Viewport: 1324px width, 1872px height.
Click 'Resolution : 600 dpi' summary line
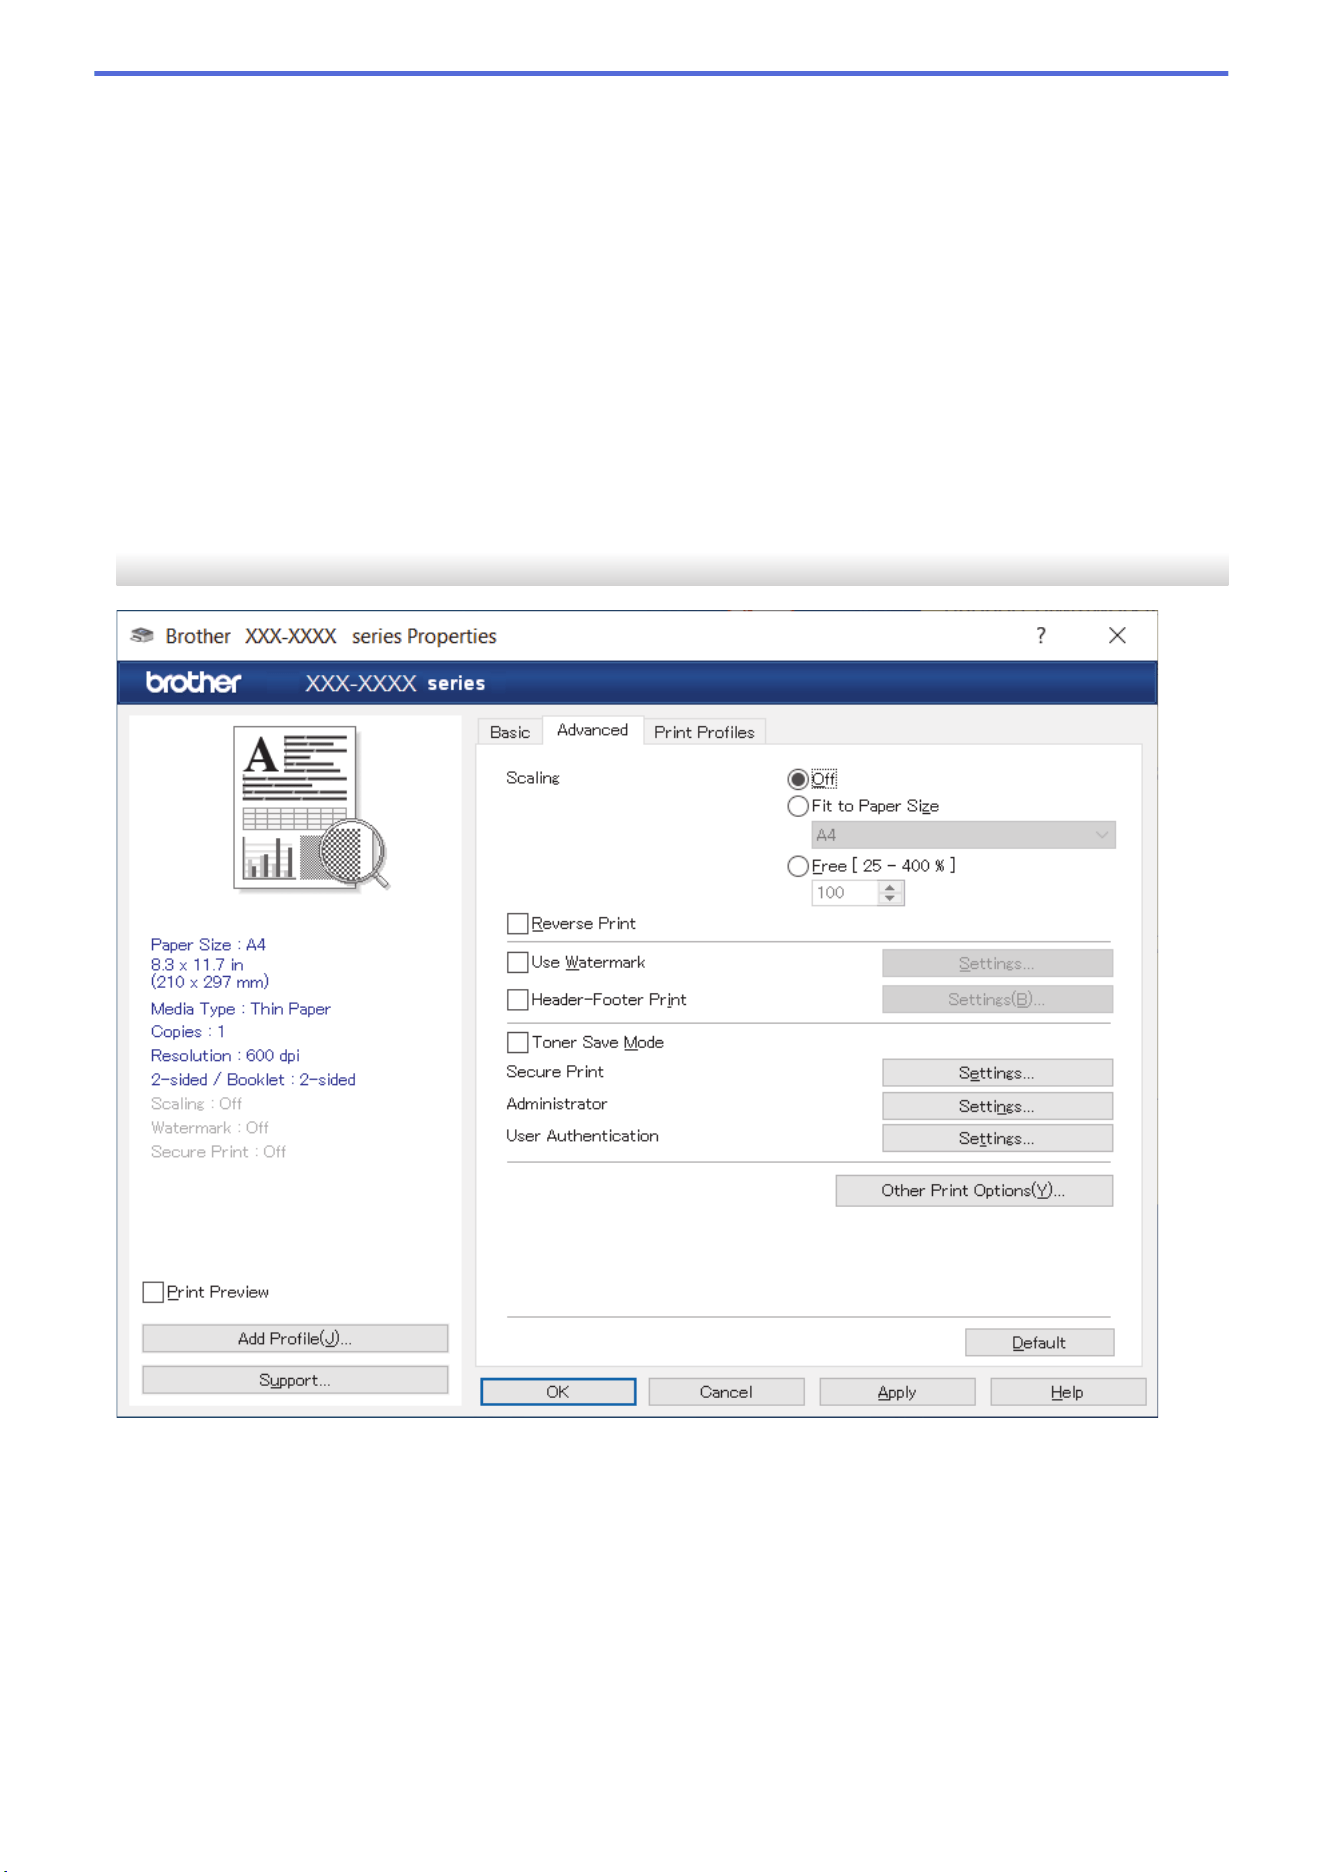[225, 1056]
